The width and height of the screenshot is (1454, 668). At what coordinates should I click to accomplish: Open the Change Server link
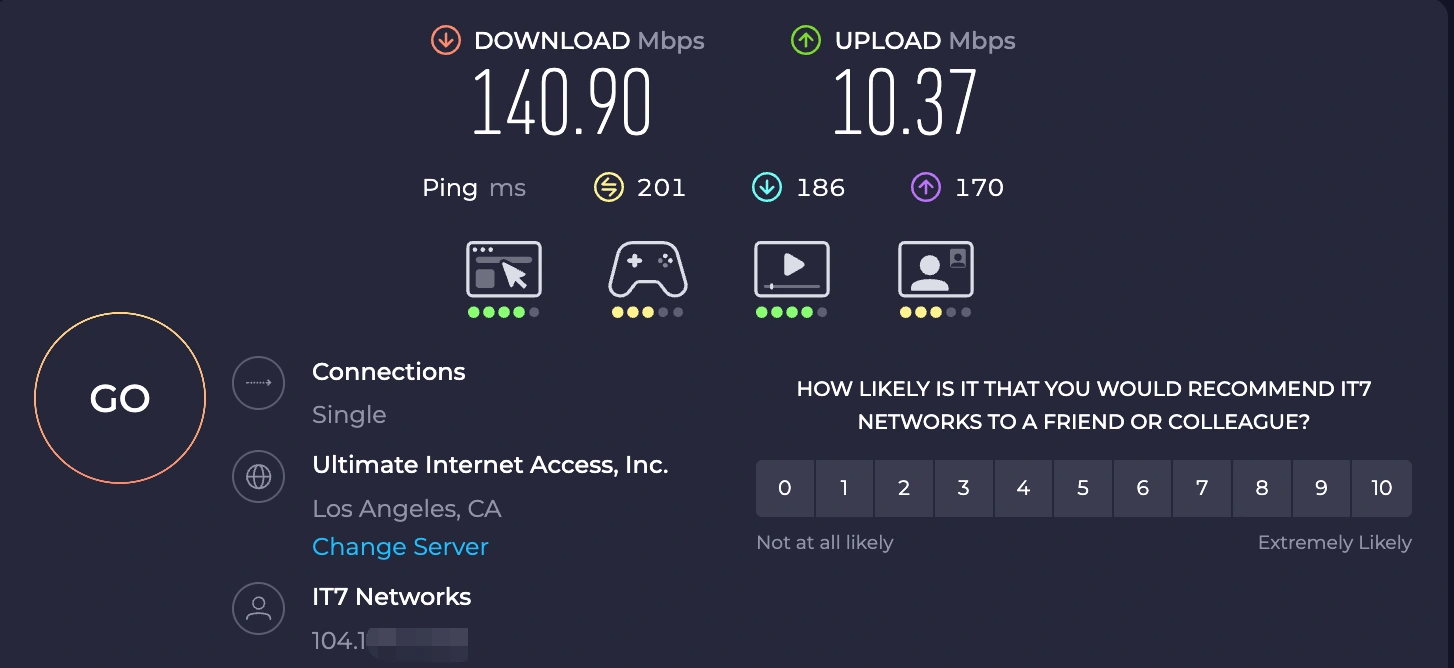(400, 547)
